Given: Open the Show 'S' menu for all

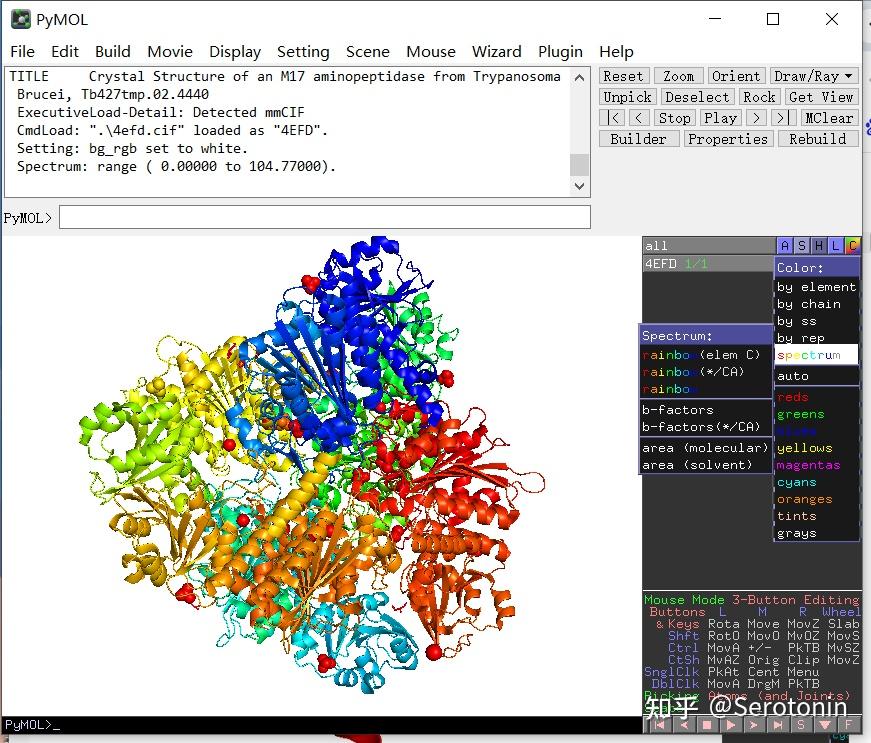Looking at the screenshot, I should click(802, 246).
